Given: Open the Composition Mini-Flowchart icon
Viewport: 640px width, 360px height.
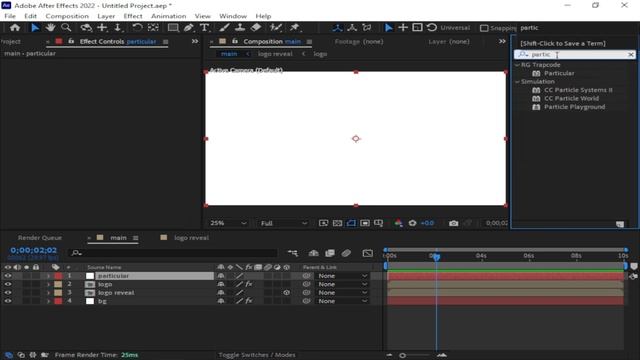Looking at the screenshot, I should [x=293, y=253].
